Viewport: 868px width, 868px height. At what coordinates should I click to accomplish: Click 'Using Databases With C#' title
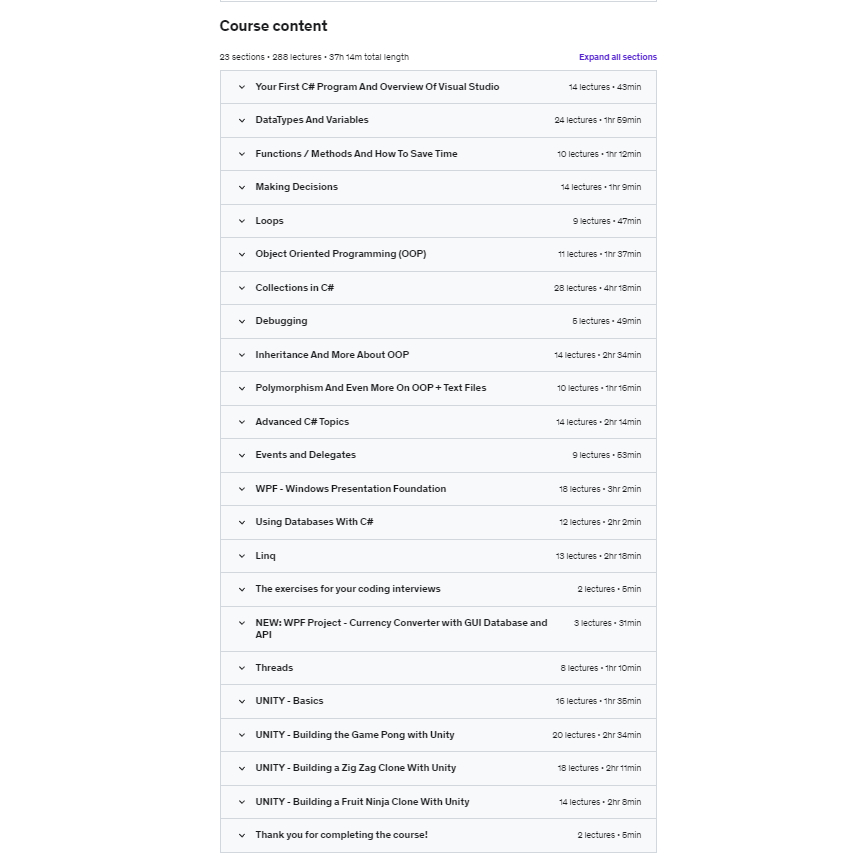314,522
